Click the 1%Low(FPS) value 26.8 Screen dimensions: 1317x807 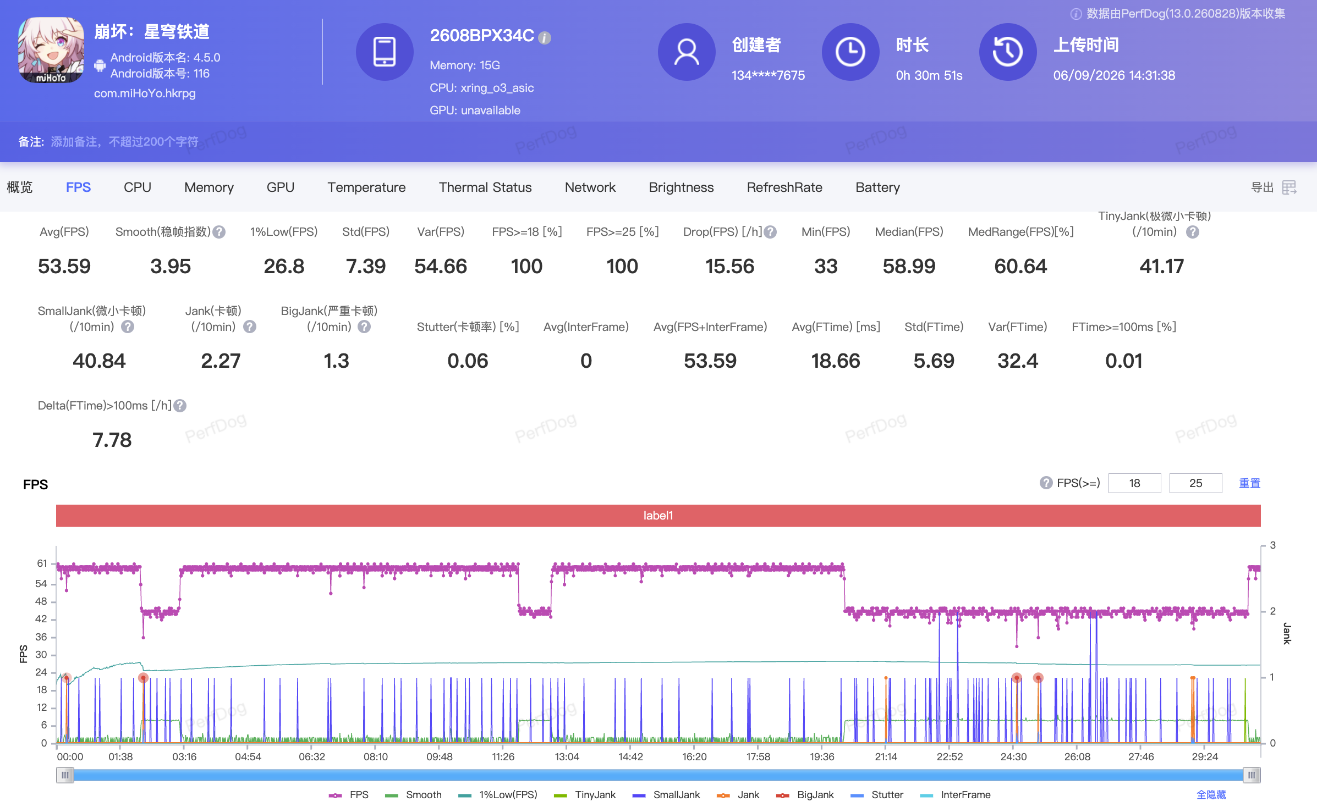[x=284, y=266]
